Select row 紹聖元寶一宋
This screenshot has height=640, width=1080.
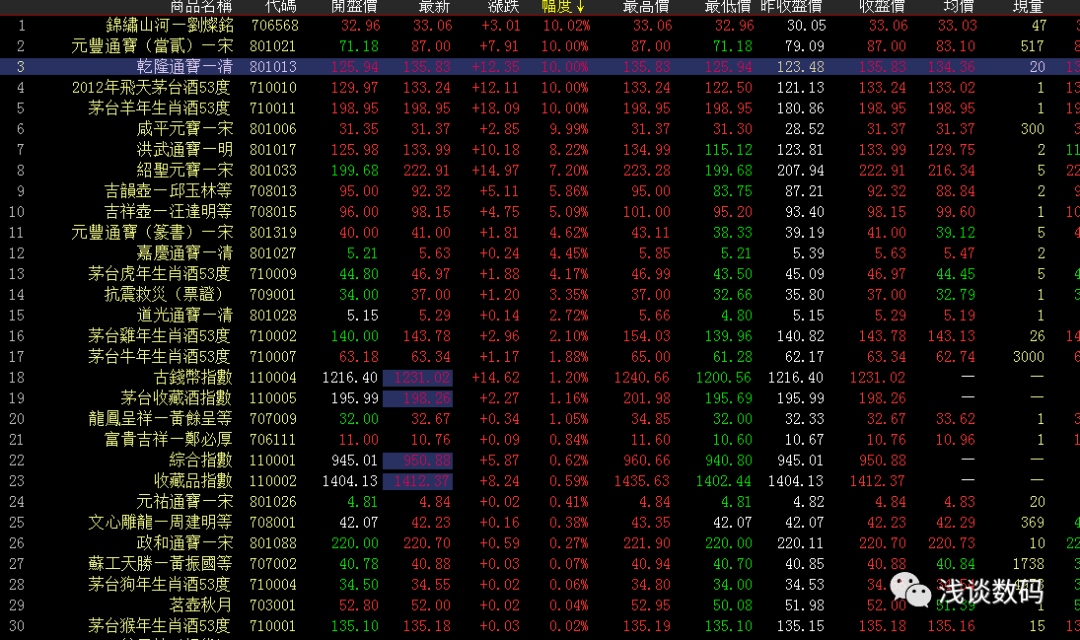tap(540, 170)
